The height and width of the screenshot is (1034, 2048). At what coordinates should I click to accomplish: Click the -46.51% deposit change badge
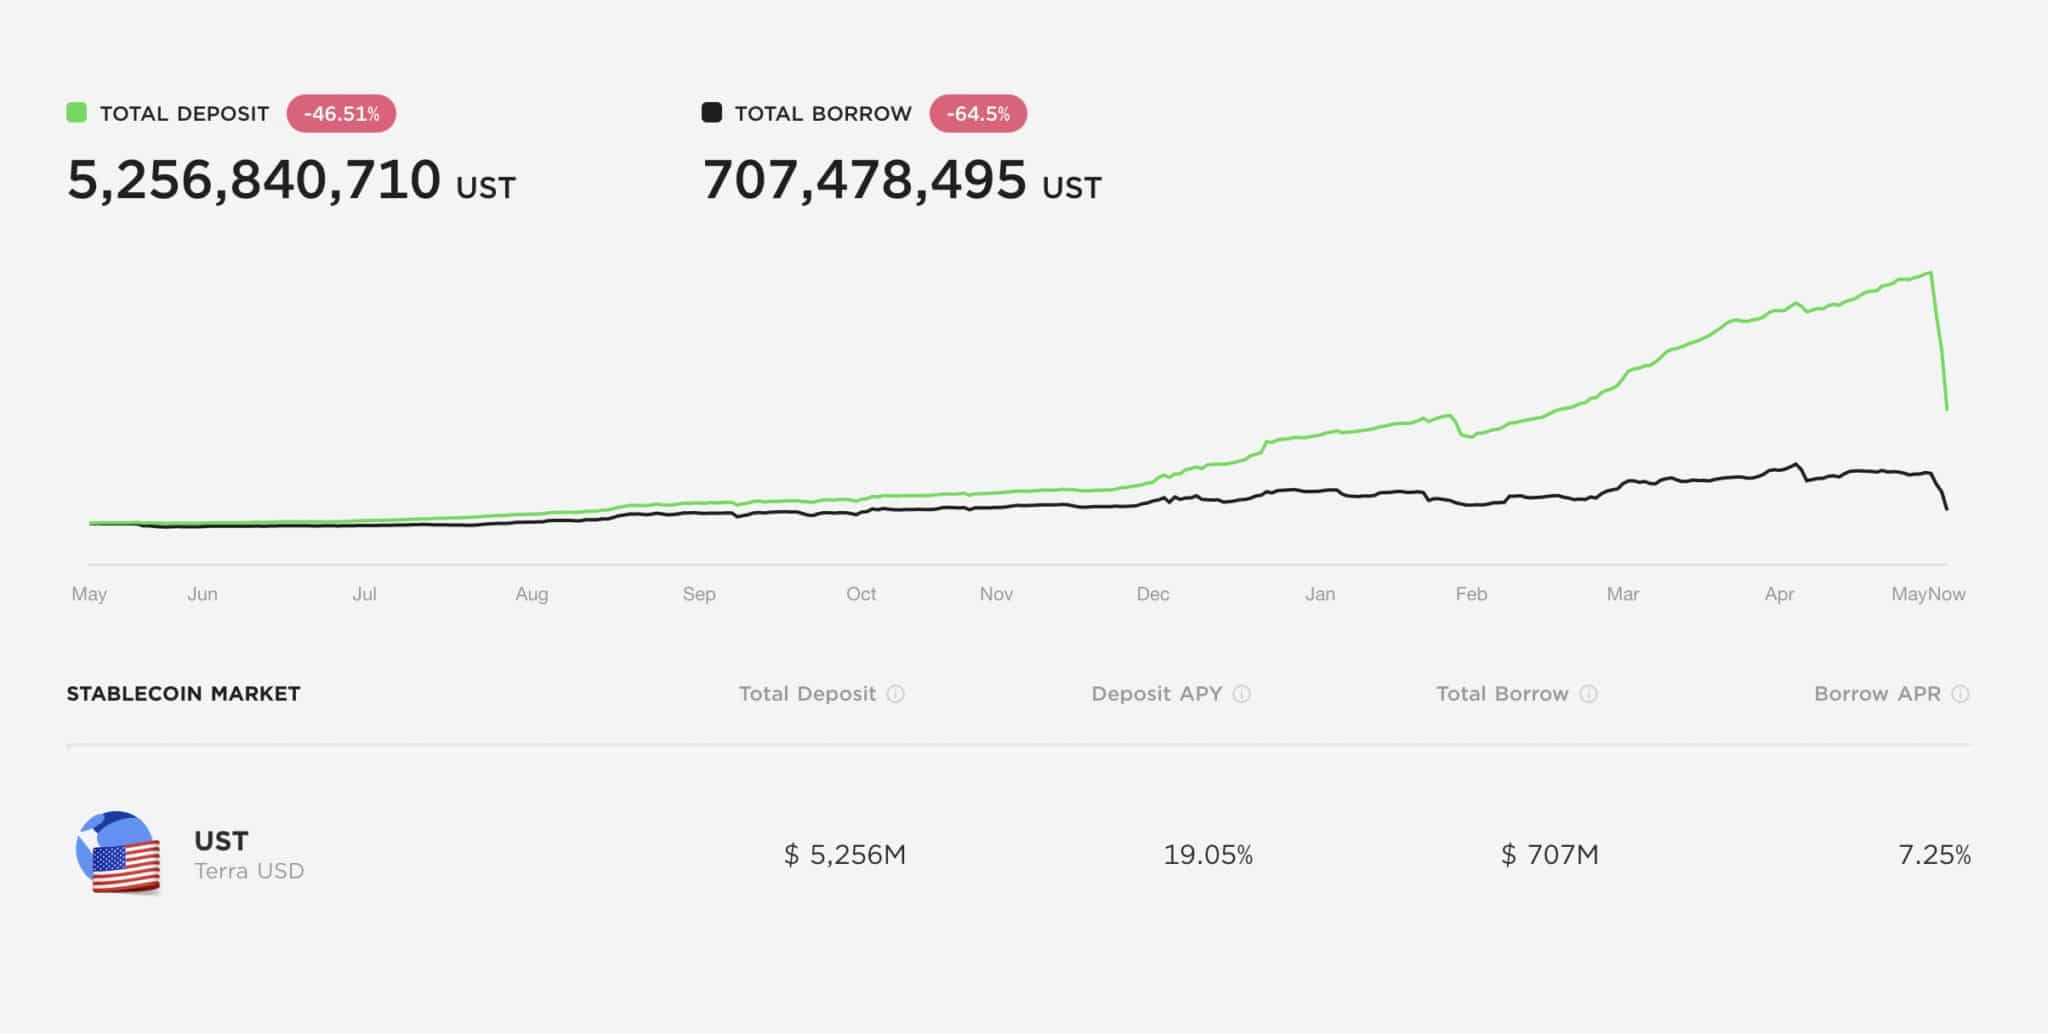point(341,113)
